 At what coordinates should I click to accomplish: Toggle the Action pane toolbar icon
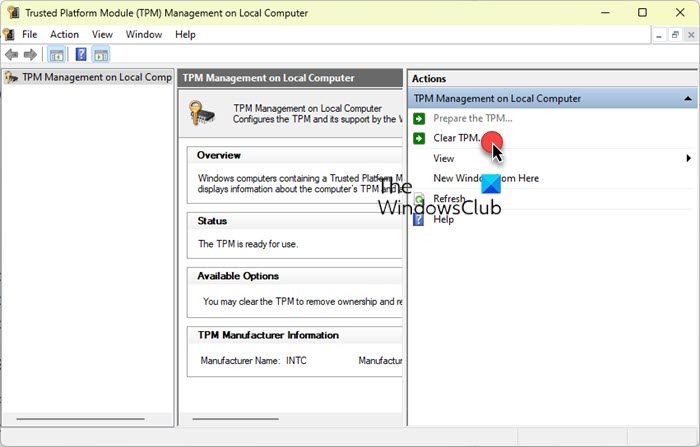[101, 55]
